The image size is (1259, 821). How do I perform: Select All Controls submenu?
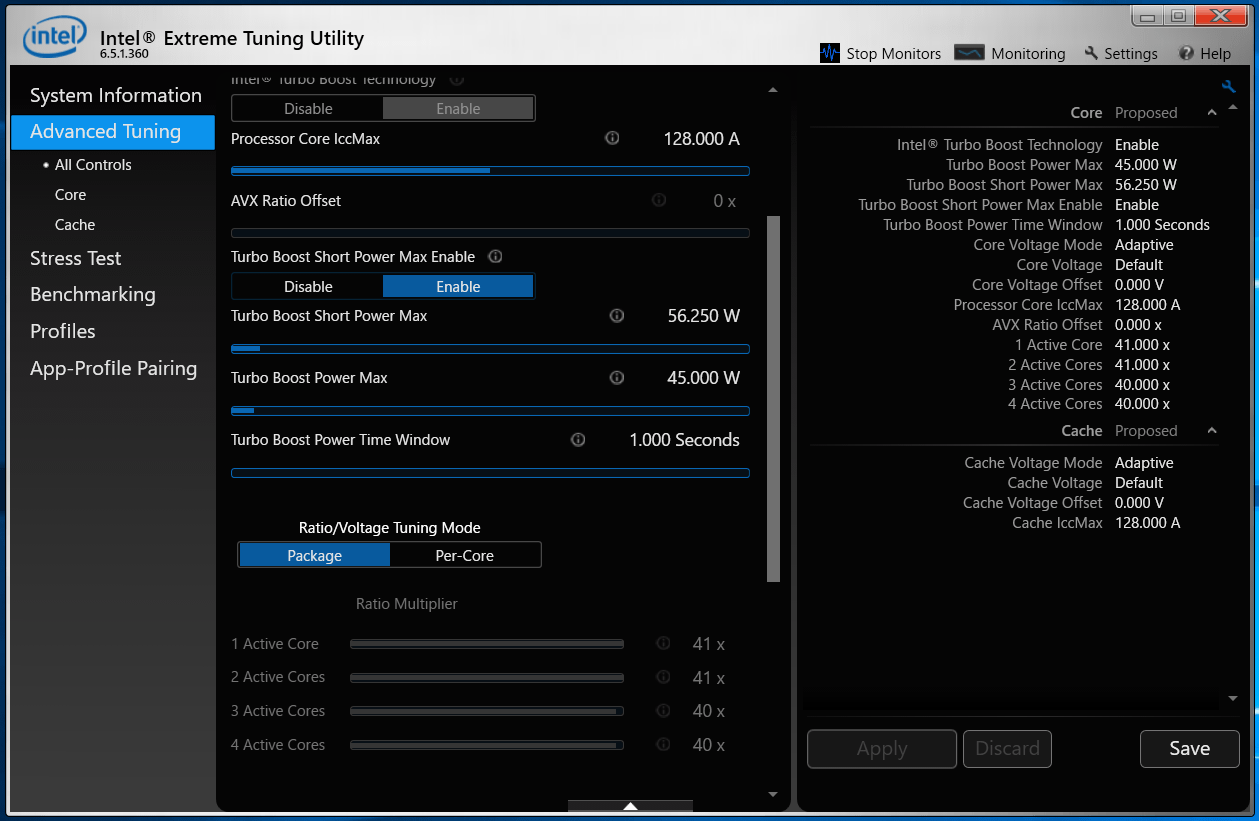pyautogui.click(x=93, y=165)
